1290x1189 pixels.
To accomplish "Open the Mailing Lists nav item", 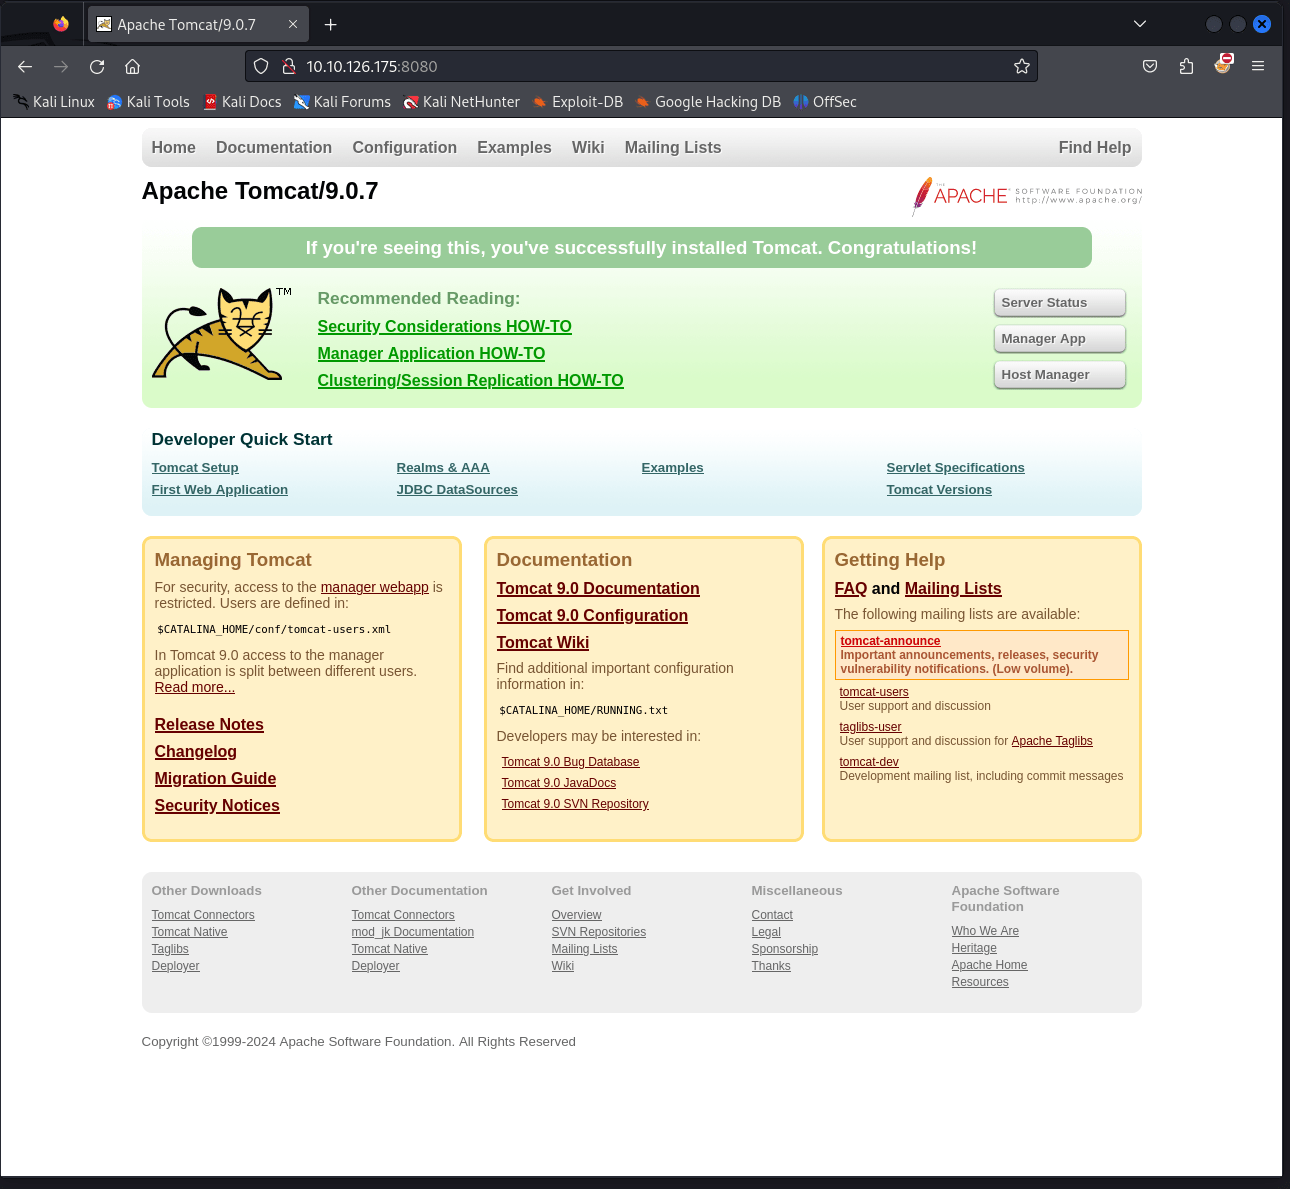I will pyautogui.click(x=673, y=147).
